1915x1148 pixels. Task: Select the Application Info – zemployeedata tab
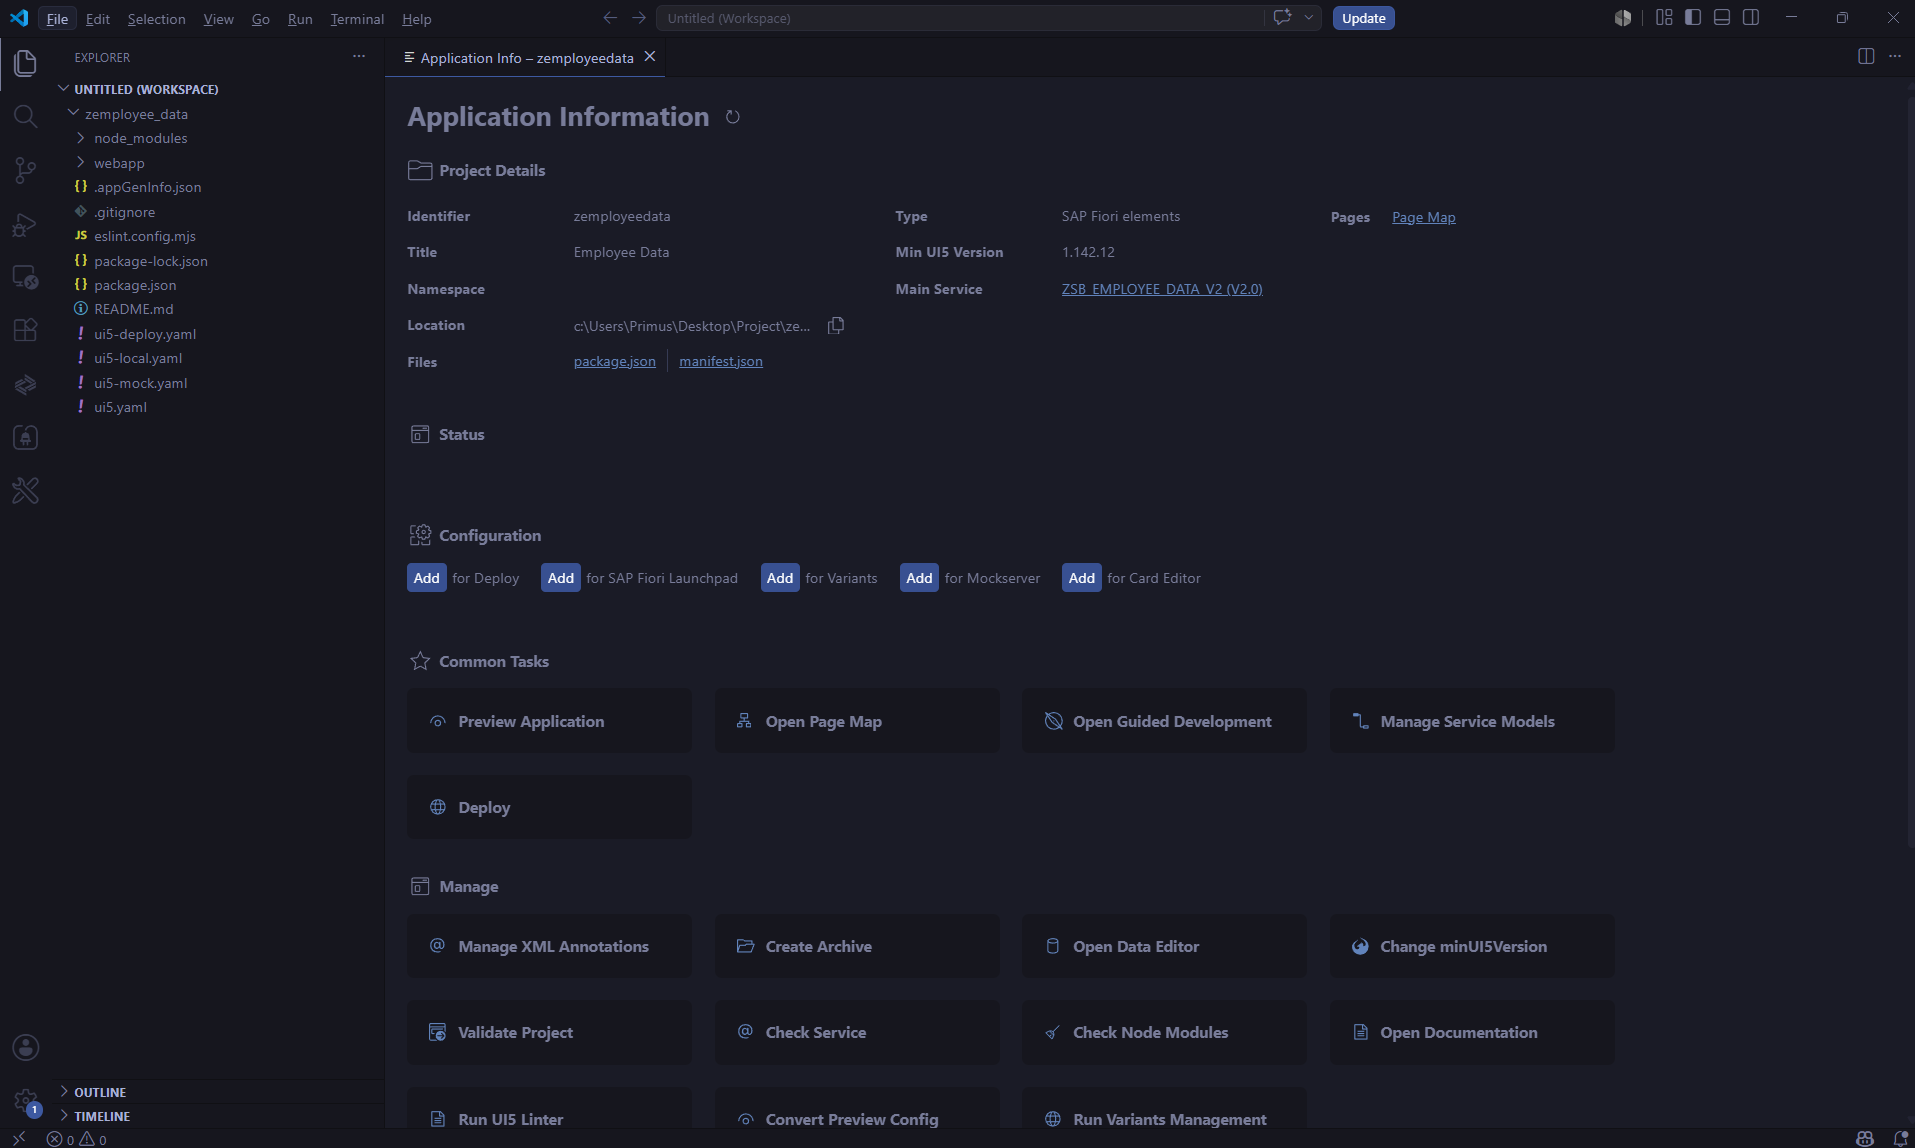tap(526, 58)
